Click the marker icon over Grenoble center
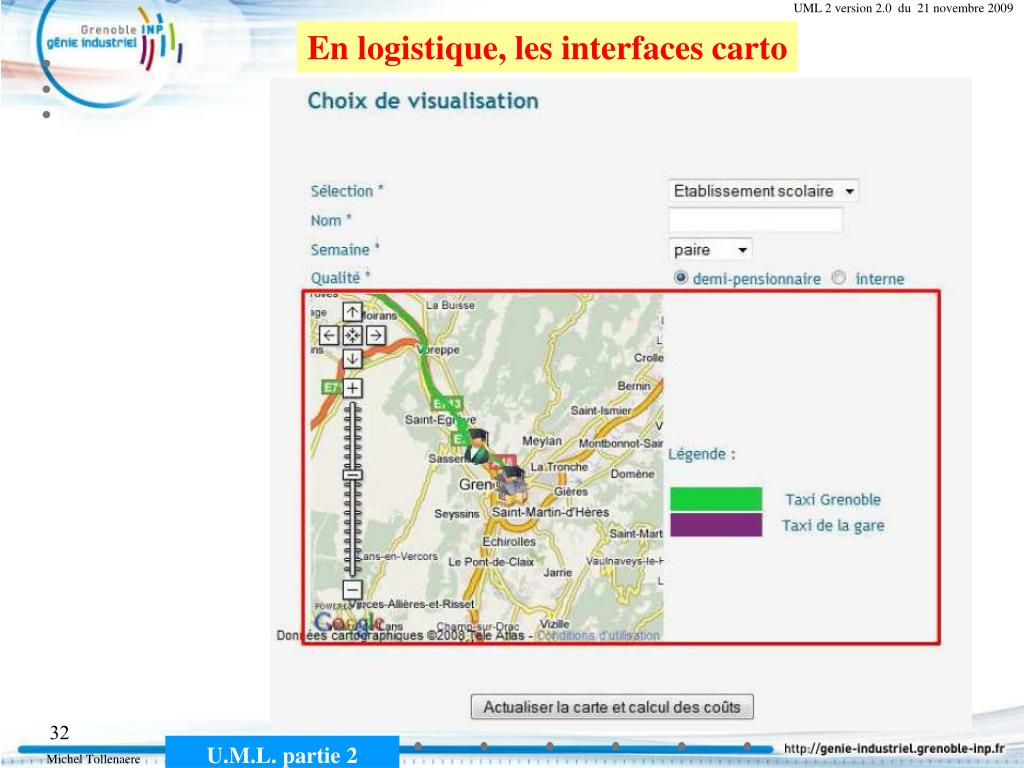The image size is (1024, 768). (x=511, y=485)
